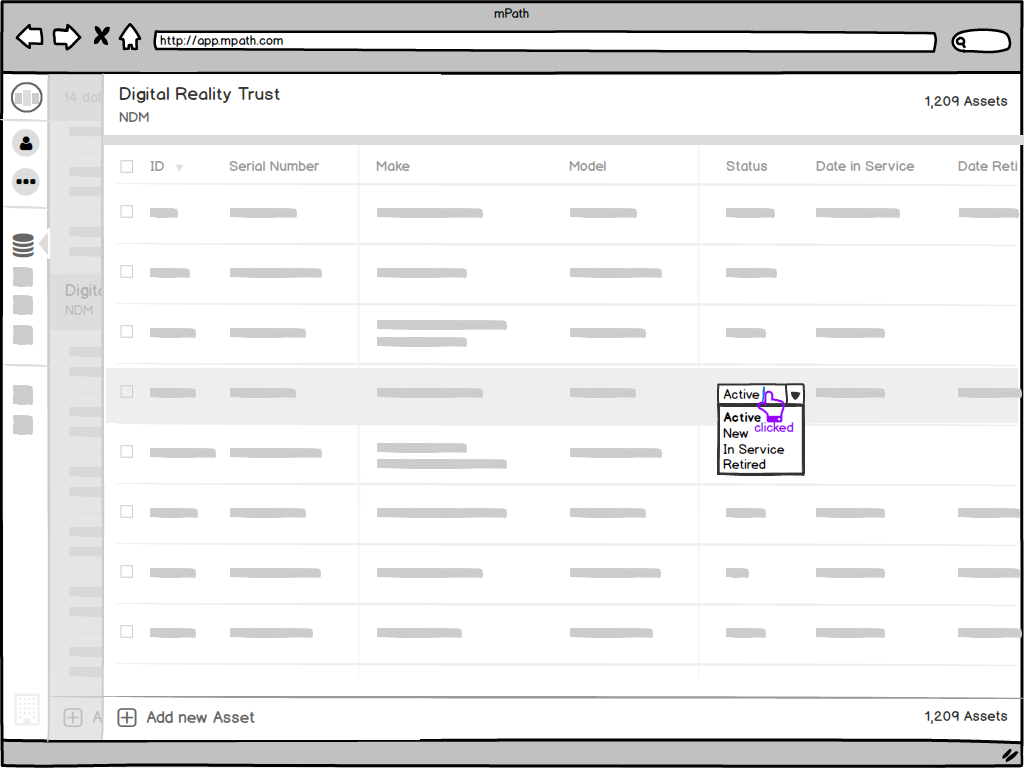Open the Status dropdown arrow on Active

pos(794,395)
